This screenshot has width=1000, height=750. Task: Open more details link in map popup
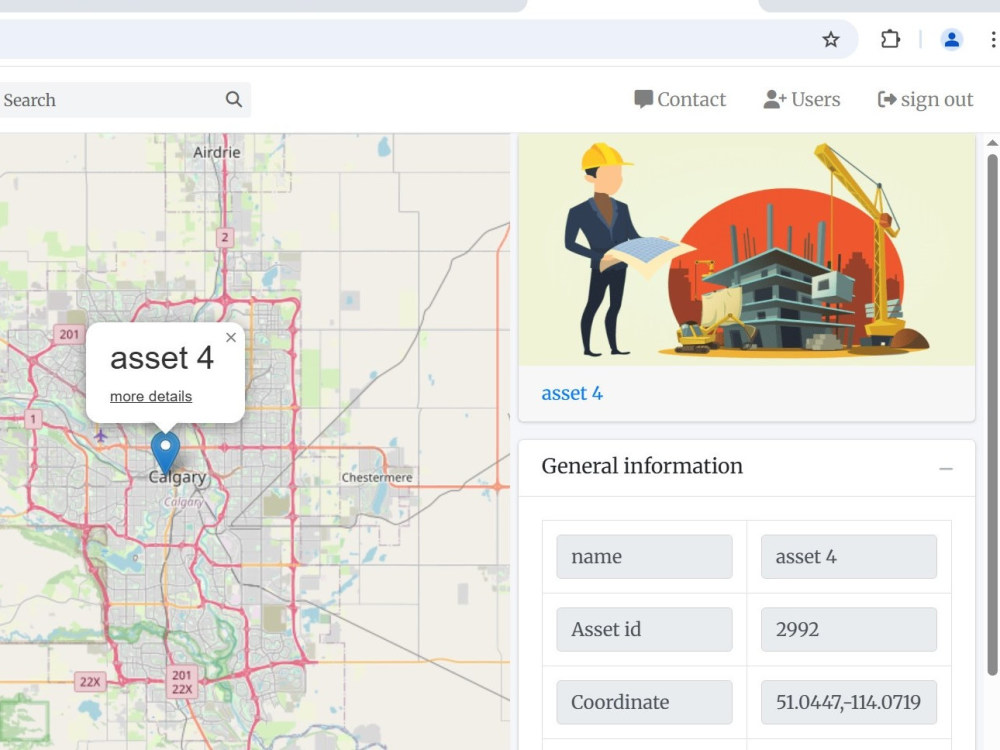151,396
